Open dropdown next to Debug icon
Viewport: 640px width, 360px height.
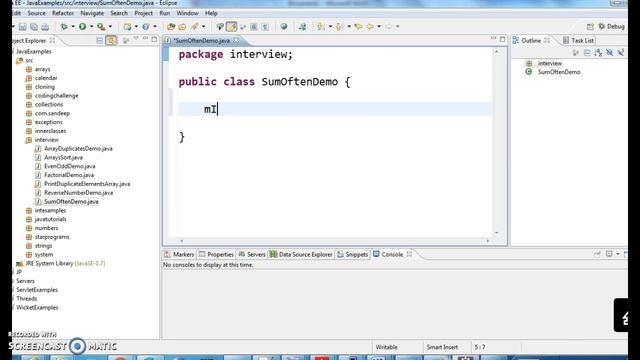73,27
